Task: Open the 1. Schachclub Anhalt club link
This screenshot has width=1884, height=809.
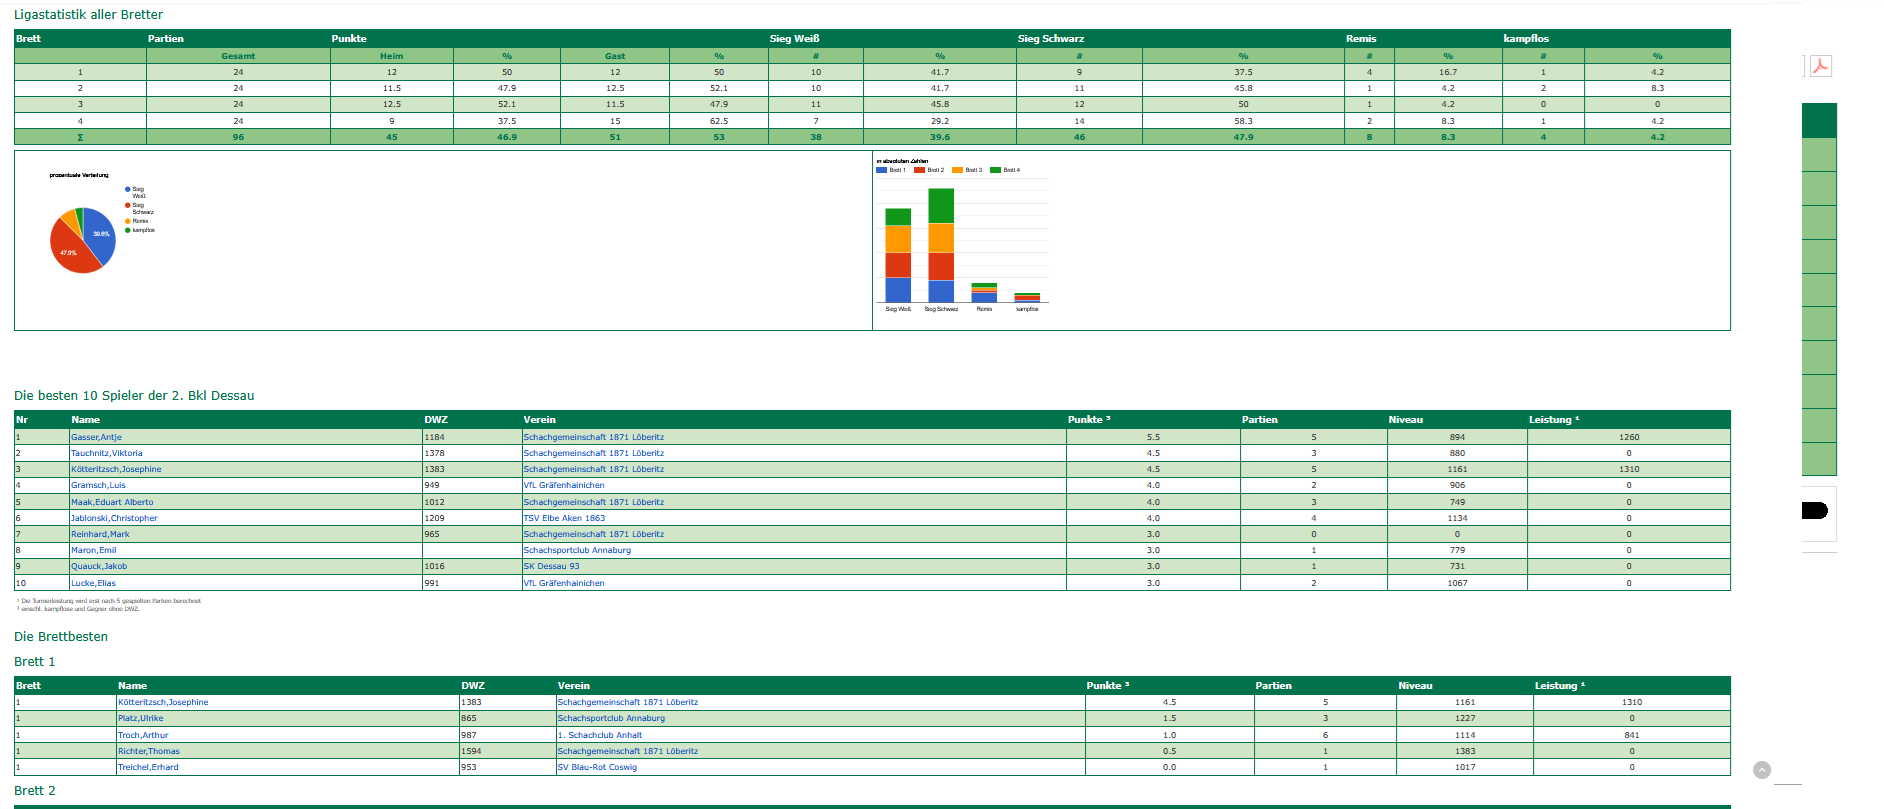Action: click(600, 735)
